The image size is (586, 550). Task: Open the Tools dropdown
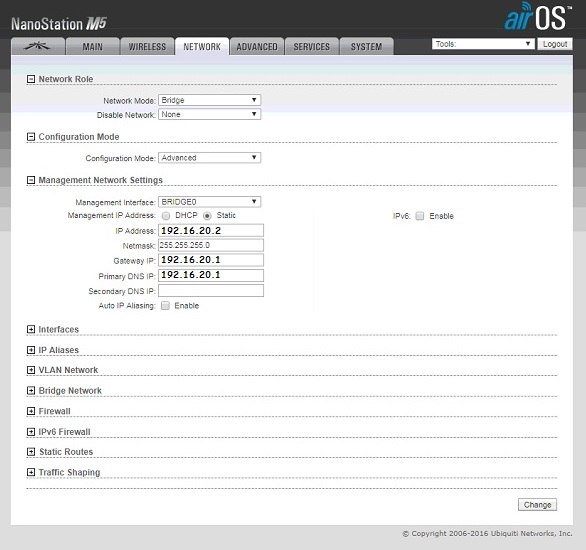(483, 44)
